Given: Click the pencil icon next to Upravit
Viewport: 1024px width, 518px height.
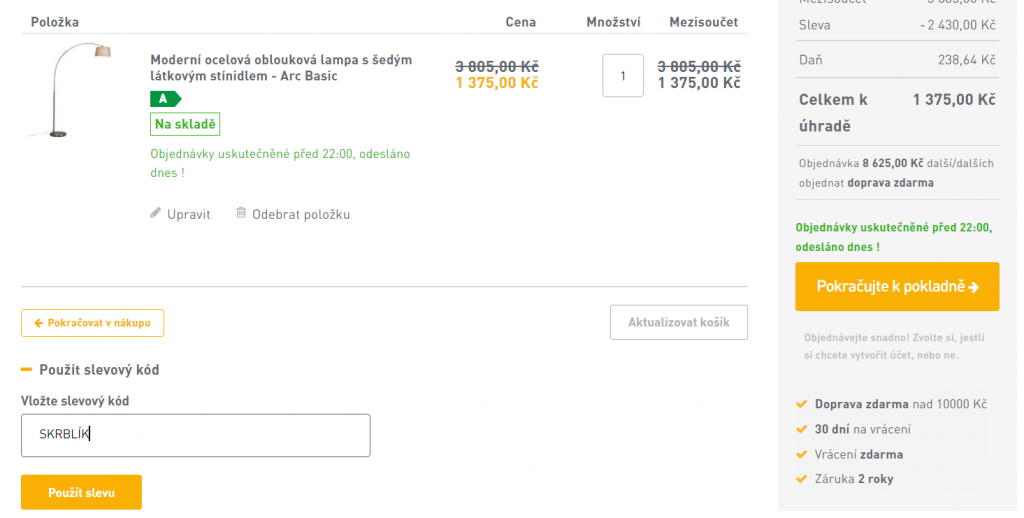Looking at the screenshot, I should (x=155, y=213).
